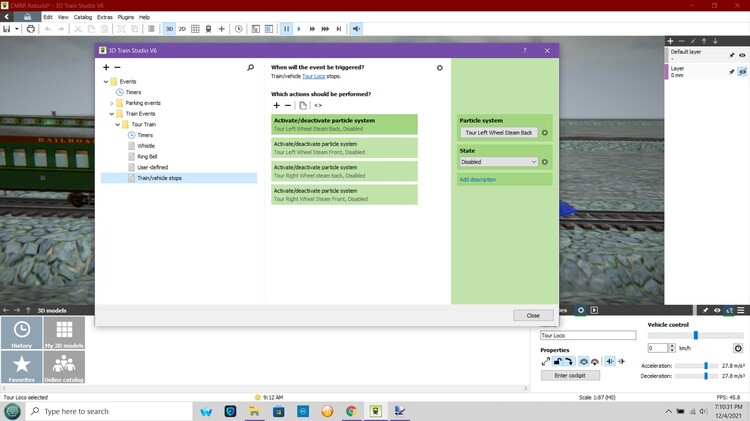Toggle visibility of Default layer

click(743, 53)
